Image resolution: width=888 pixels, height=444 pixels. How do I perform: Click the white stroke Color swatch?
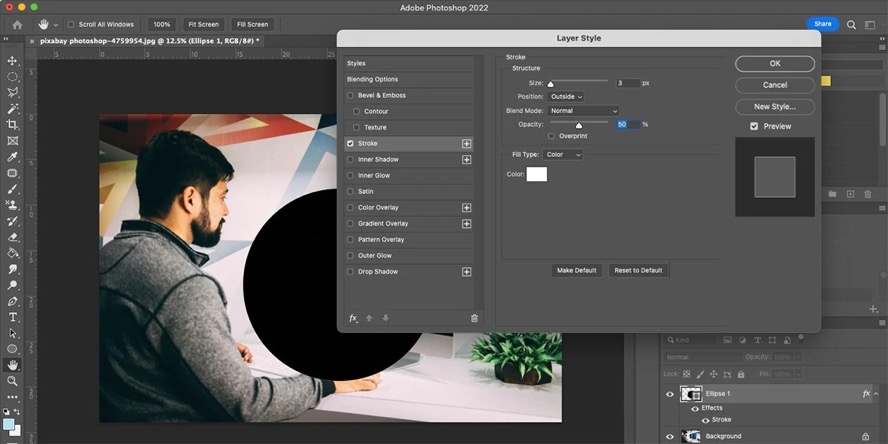click(537, 174)
